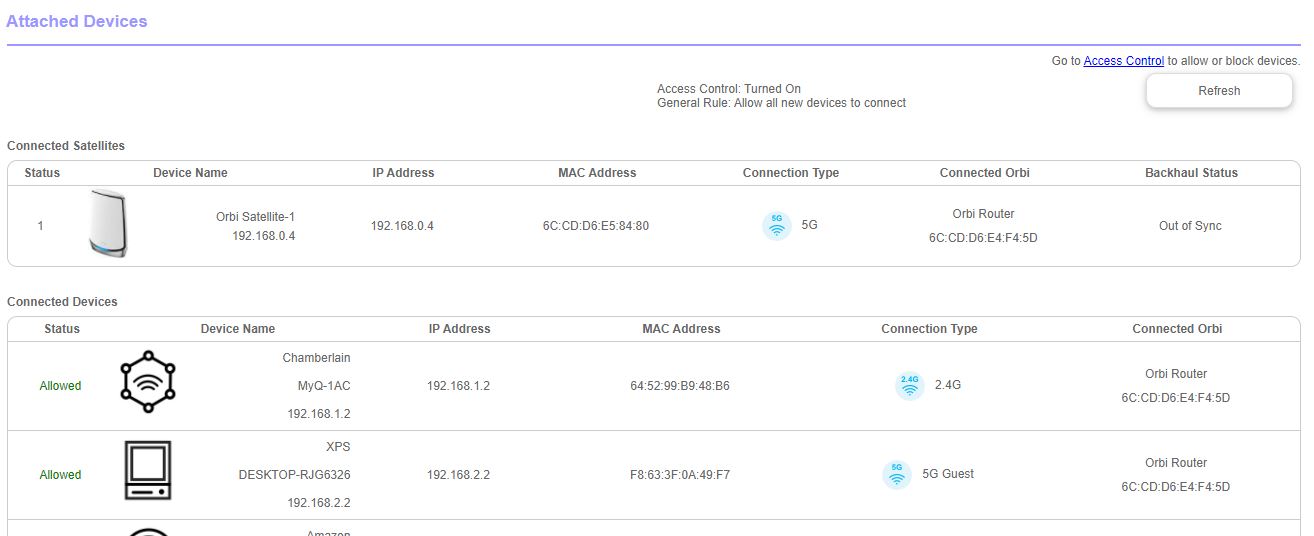The image size is (1314, 536).
Task: Click the 5G WiFi icon for Orbi Satellite
Action: 776,226
